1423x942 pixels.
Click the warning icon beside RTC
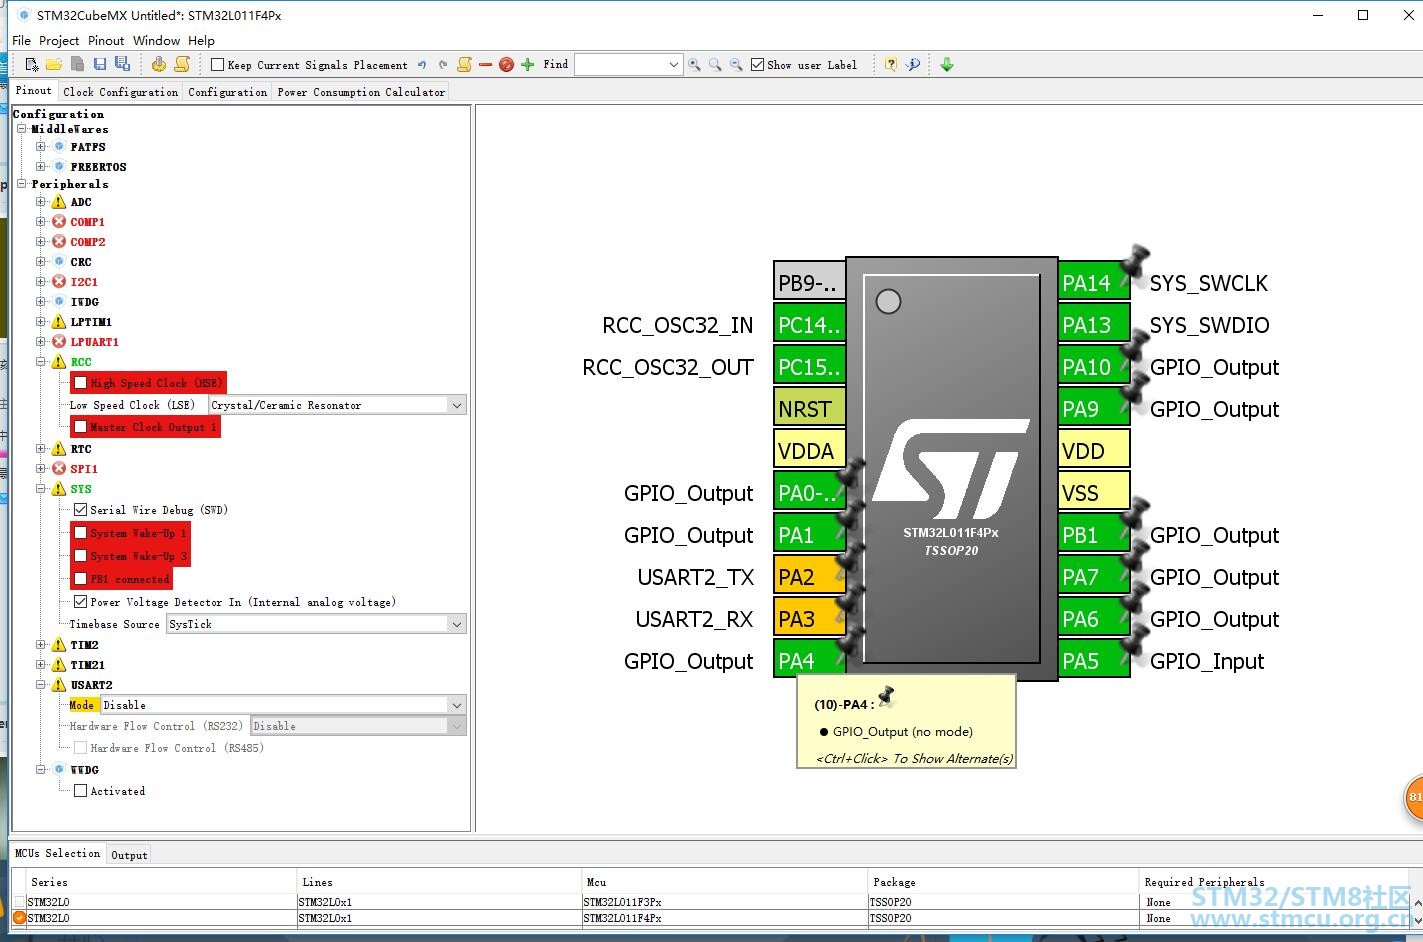[x=59, y=449]
